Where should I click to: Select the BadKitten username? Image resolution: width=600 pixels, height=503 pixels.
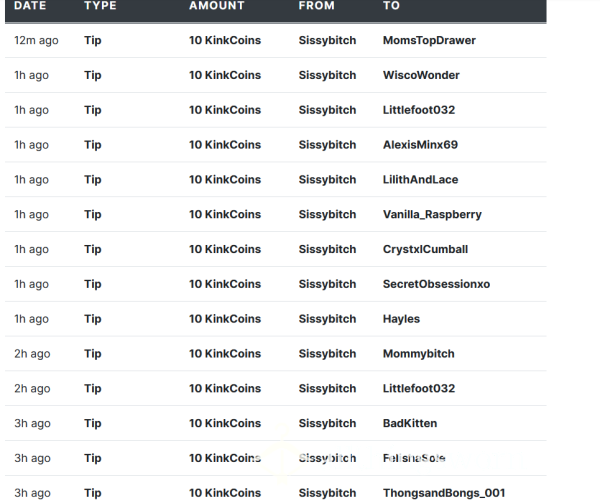coord(410,423)
